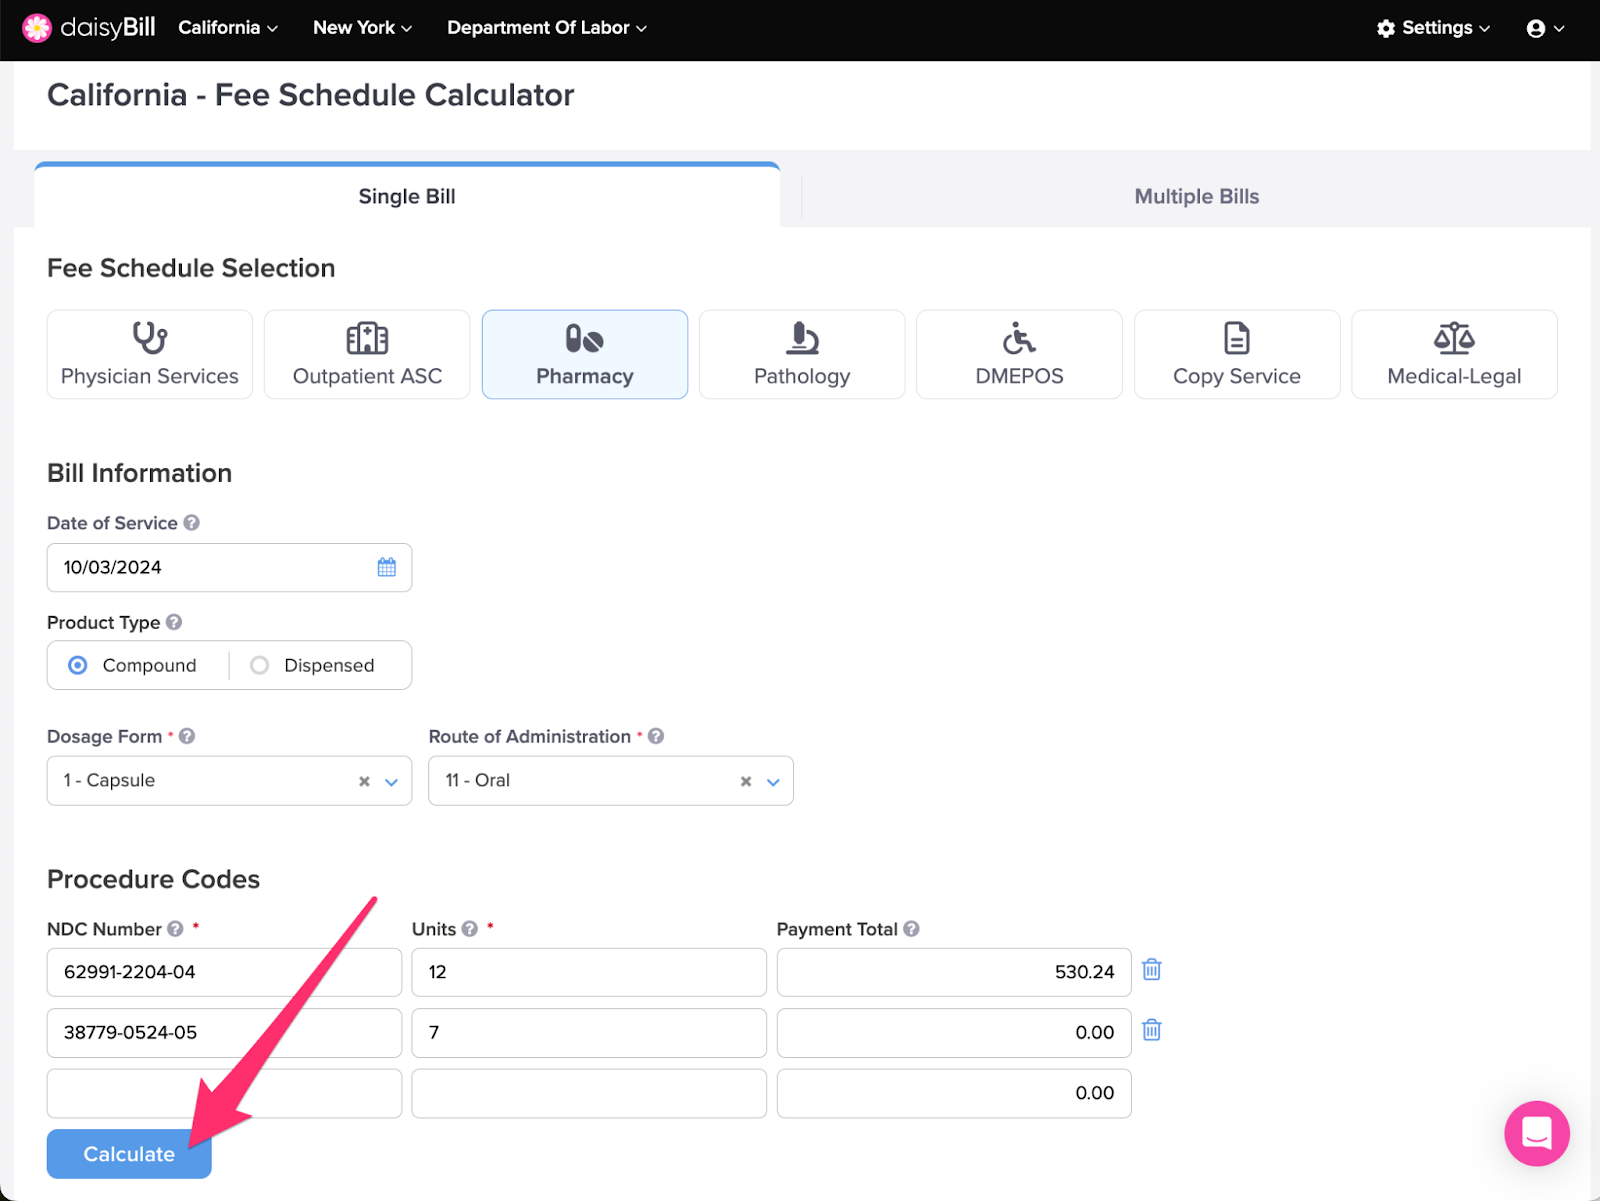Click NDC Number field 38779-0524-05
The height and width of the screenshot is (1201, 1600).
pyautogui.click(x=224, y=1032)
